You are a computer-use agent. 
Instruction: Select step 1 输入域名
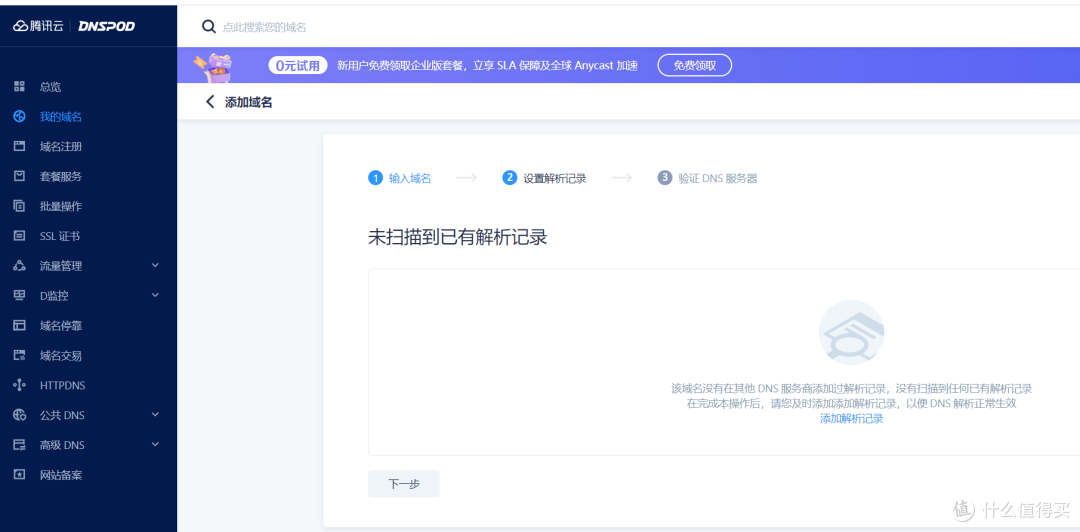[x=399, y=178]
